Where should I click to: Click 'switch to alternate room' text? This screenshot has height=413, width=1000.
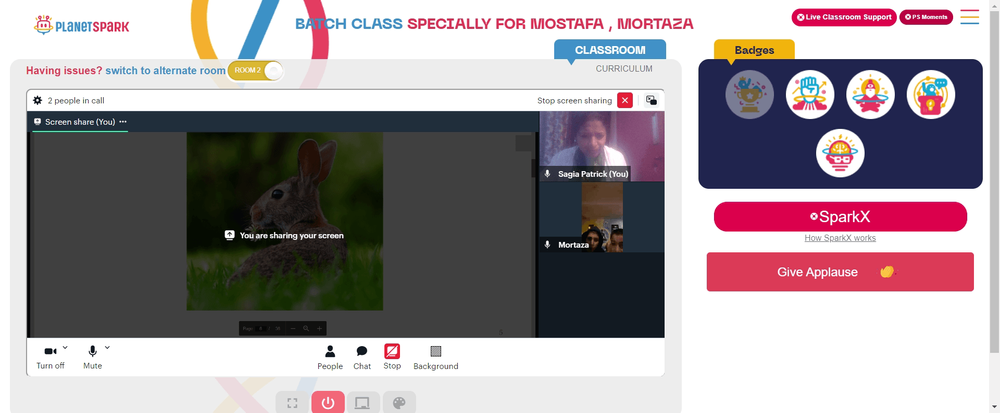165,71
